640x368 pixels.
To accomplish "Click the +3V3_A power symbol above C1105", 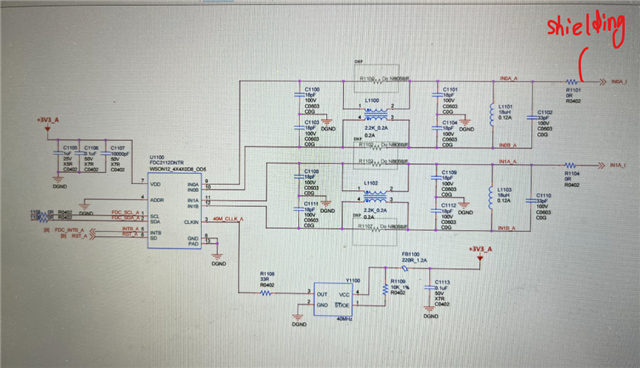I will pyautogui.click(x=48, y=129).
